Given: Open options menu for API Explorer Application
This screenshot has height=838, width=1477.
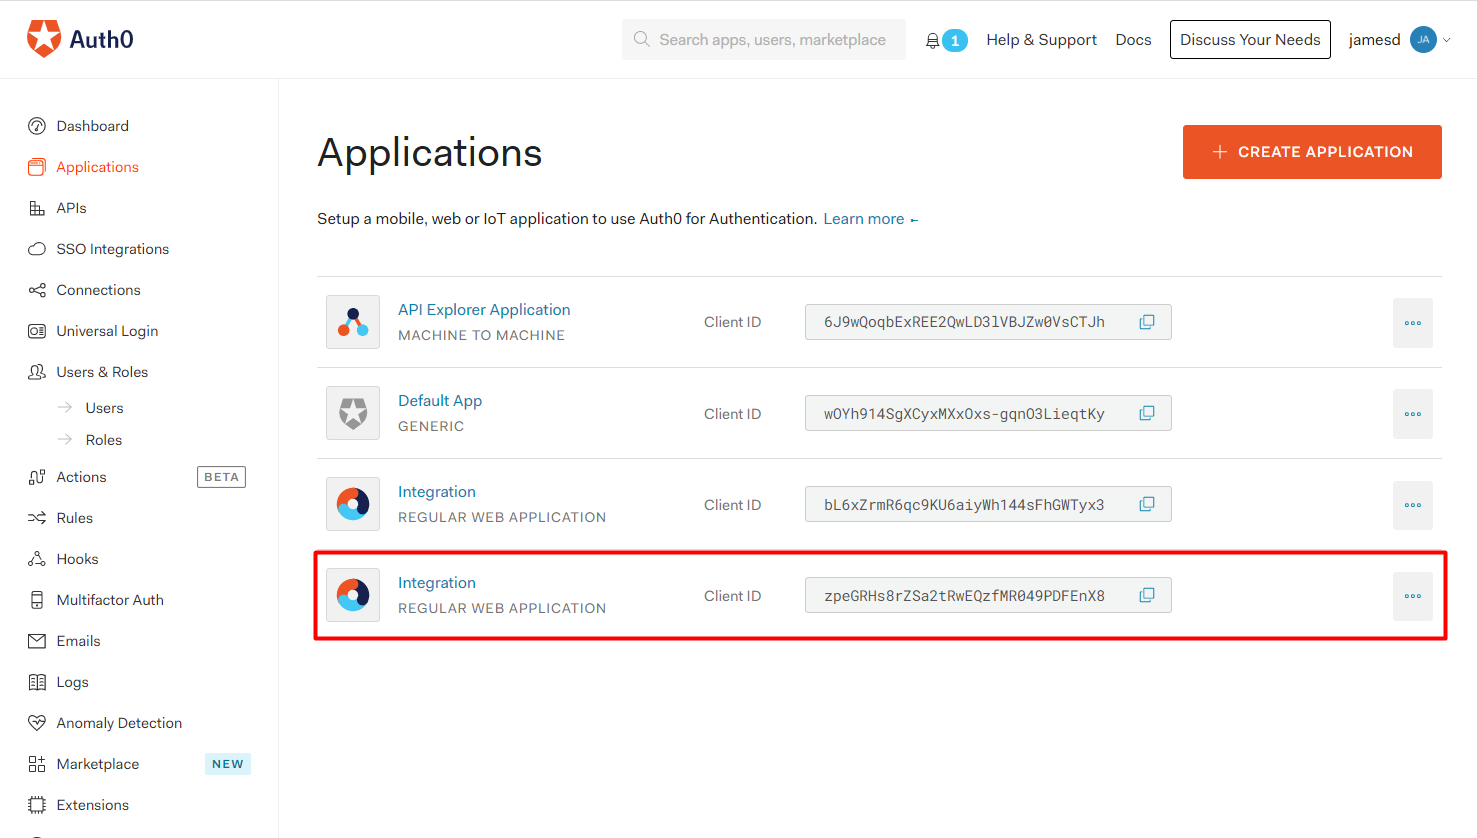Looking at the screenshot, I should click(1413, 323).
